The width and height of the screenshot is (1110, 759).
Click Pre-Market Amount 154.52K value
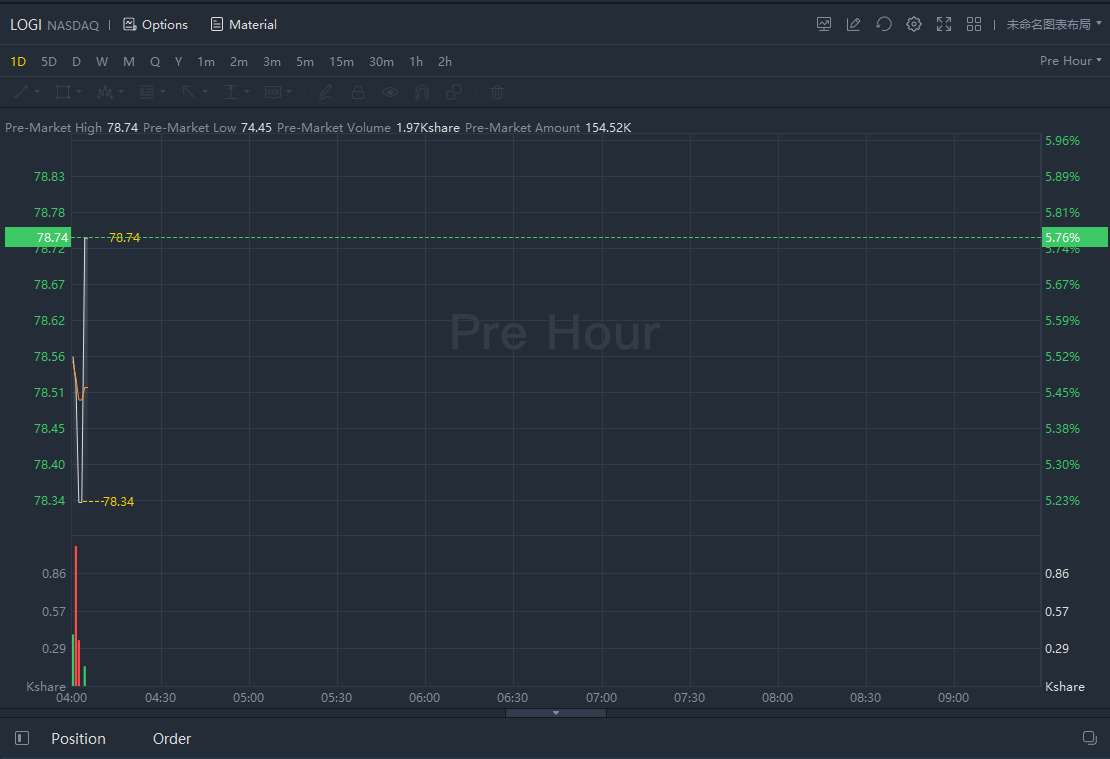click(608, 127)
